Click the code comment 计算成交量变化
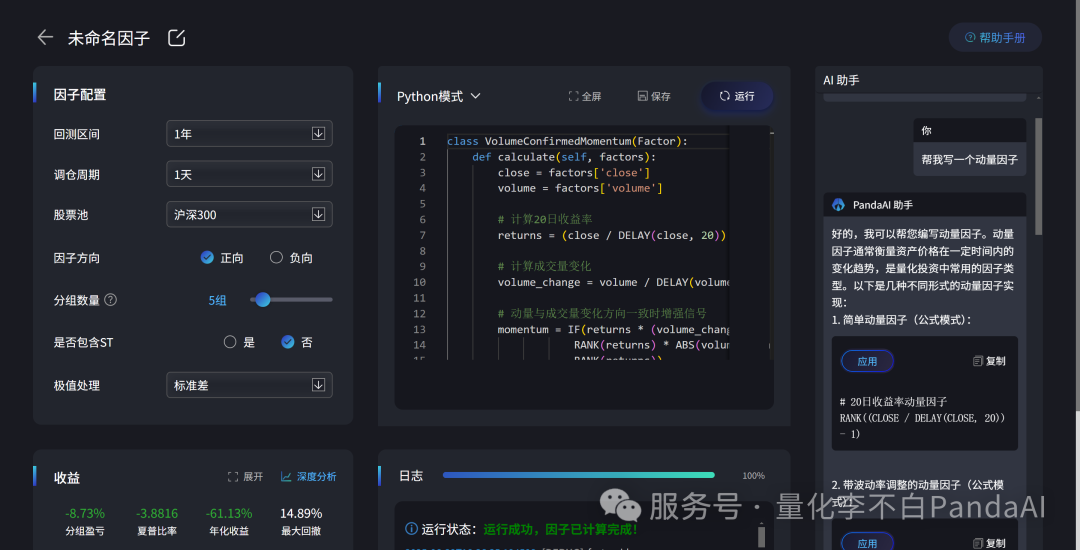 pyautogui.click(x=544, y=266)
